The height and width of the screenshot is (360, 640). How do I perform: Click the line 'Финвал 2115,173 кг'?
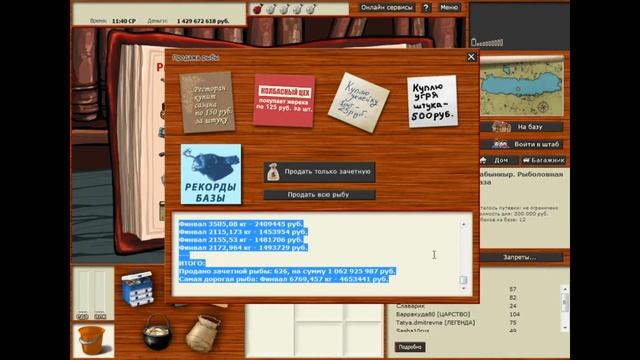click(x=243, y=232)
